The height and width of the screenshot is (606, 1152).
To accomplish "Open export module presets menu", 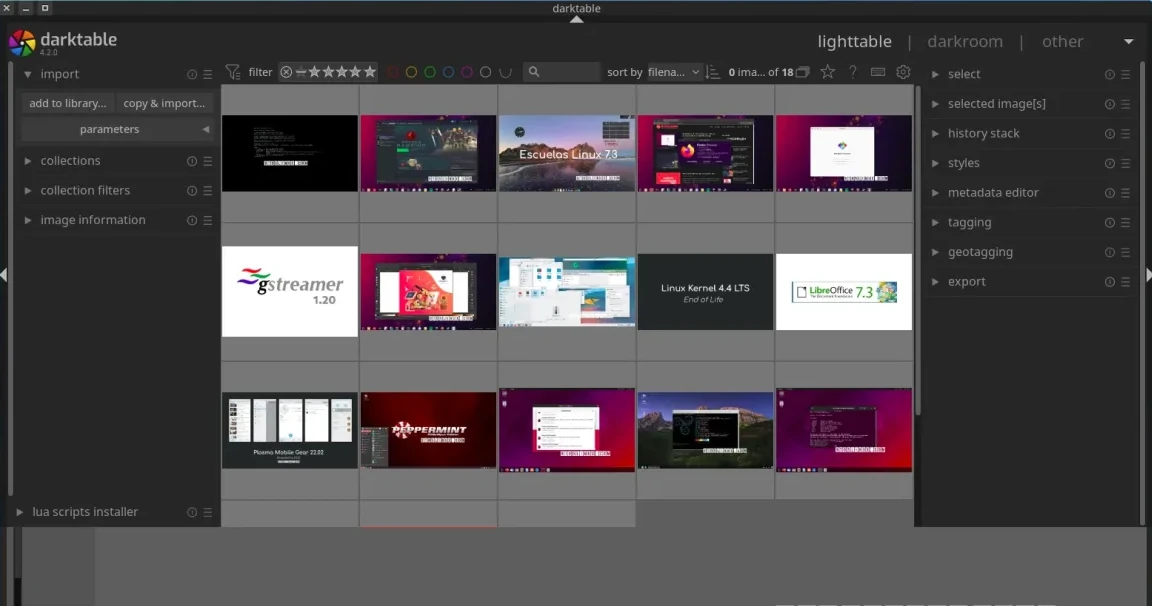I will [1126, 281].
